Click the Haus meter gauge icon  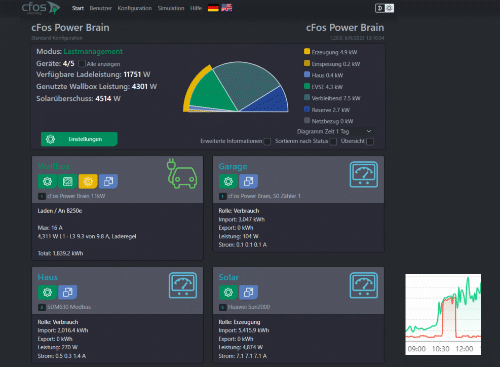click(183, 285)
